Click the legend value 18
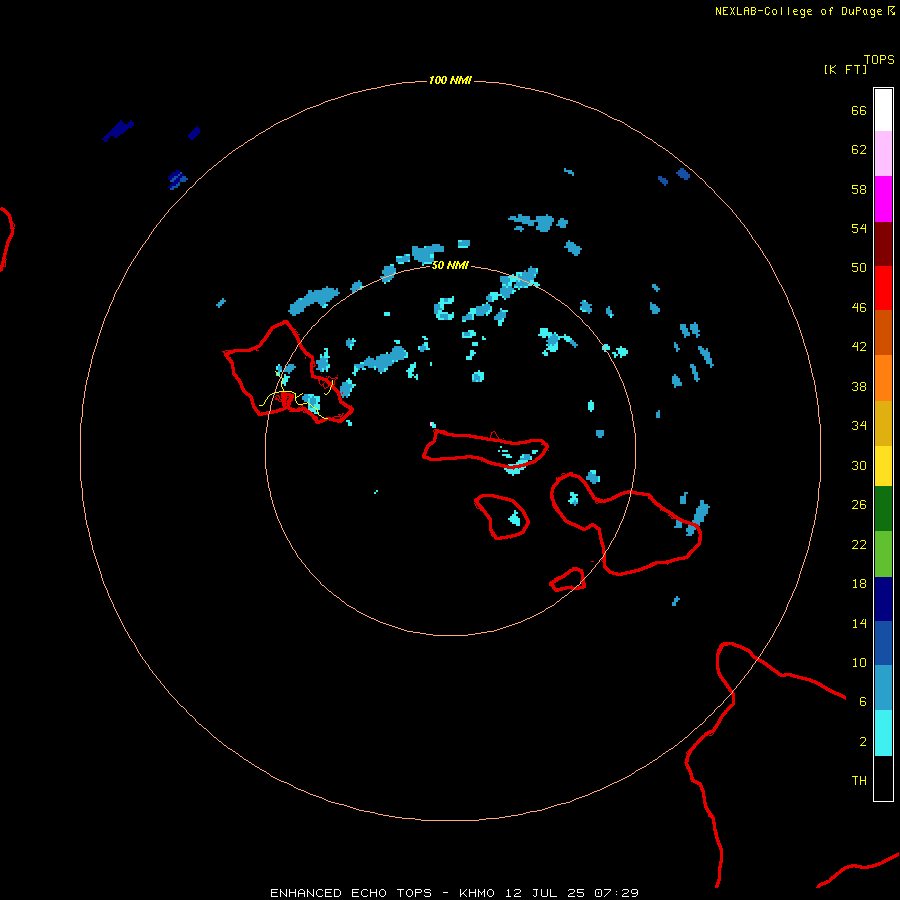 859,584
